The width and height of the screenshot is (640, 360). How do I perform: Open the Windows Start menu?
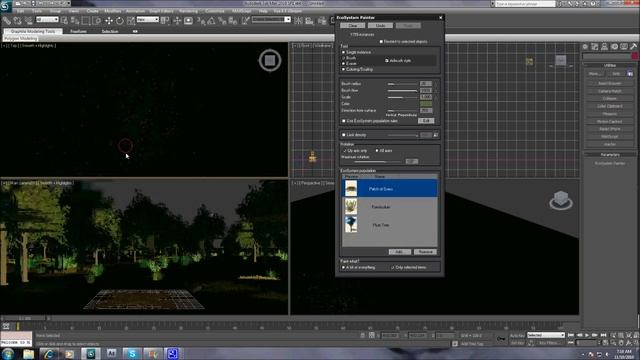[x=8, y=353]
